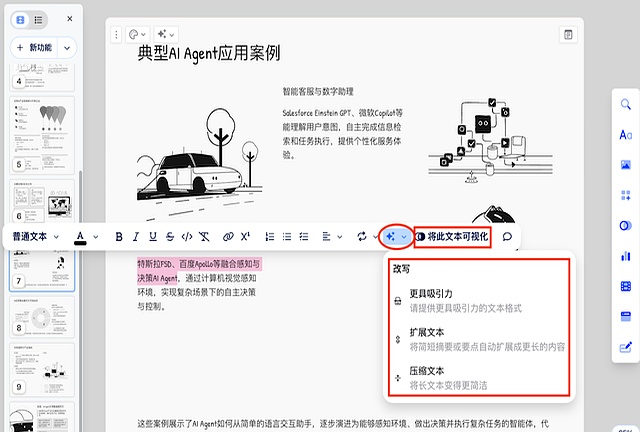640x432 pixels.
Task: Select slide thumbnail 4
Action: tap(42, 78)
